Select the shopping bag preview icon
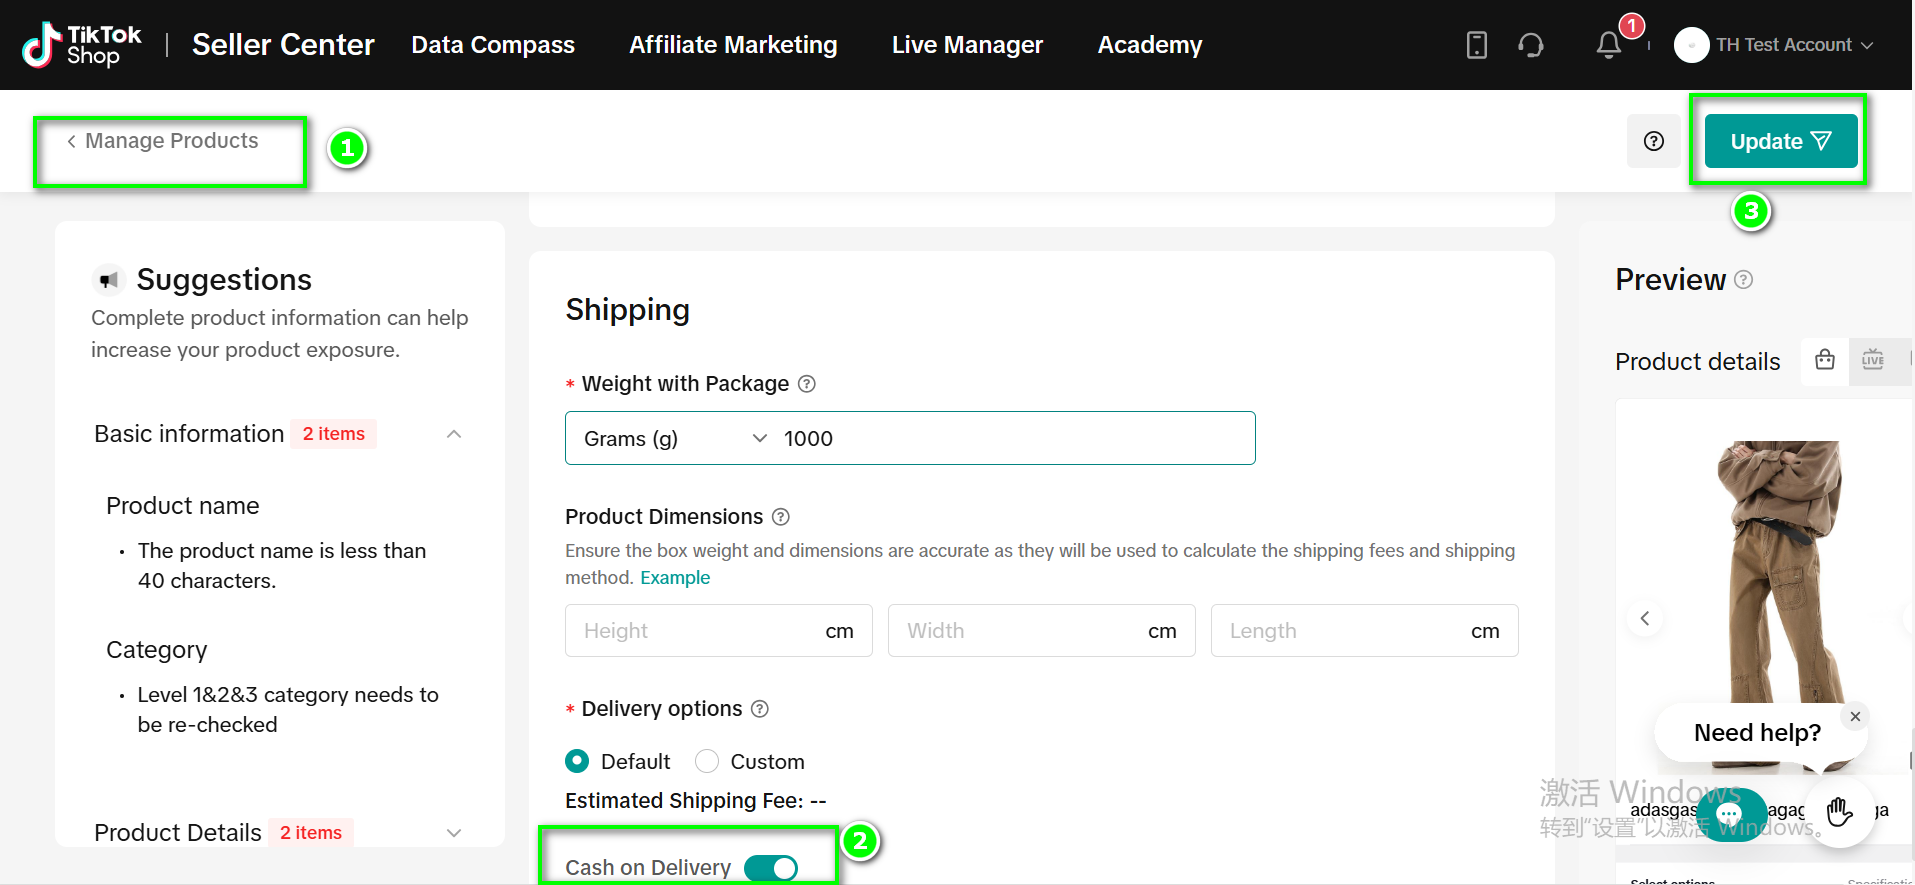Viewport: 1915px width, 885px height. pyautogui.click(x=1825, y=360)
